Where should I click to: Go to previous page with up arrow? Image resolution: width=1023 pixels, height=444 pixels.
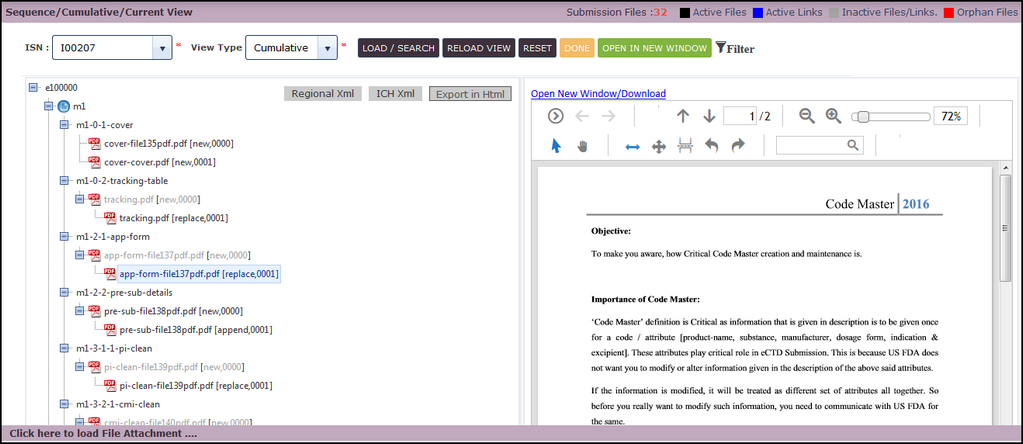[x=683, y=116]
